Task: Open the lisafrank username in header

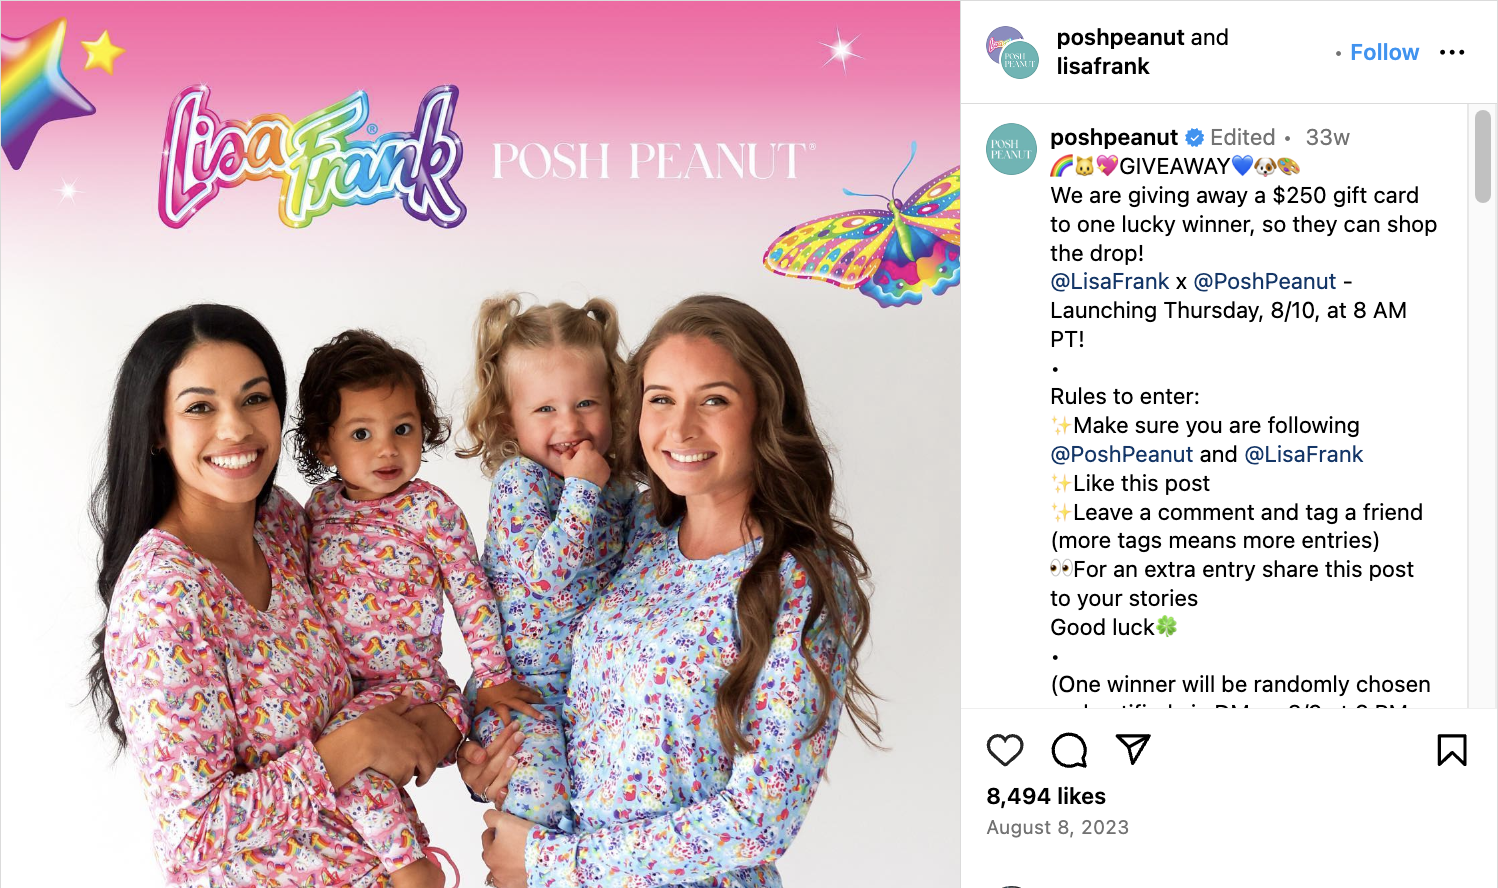Action: [1103, 66]
